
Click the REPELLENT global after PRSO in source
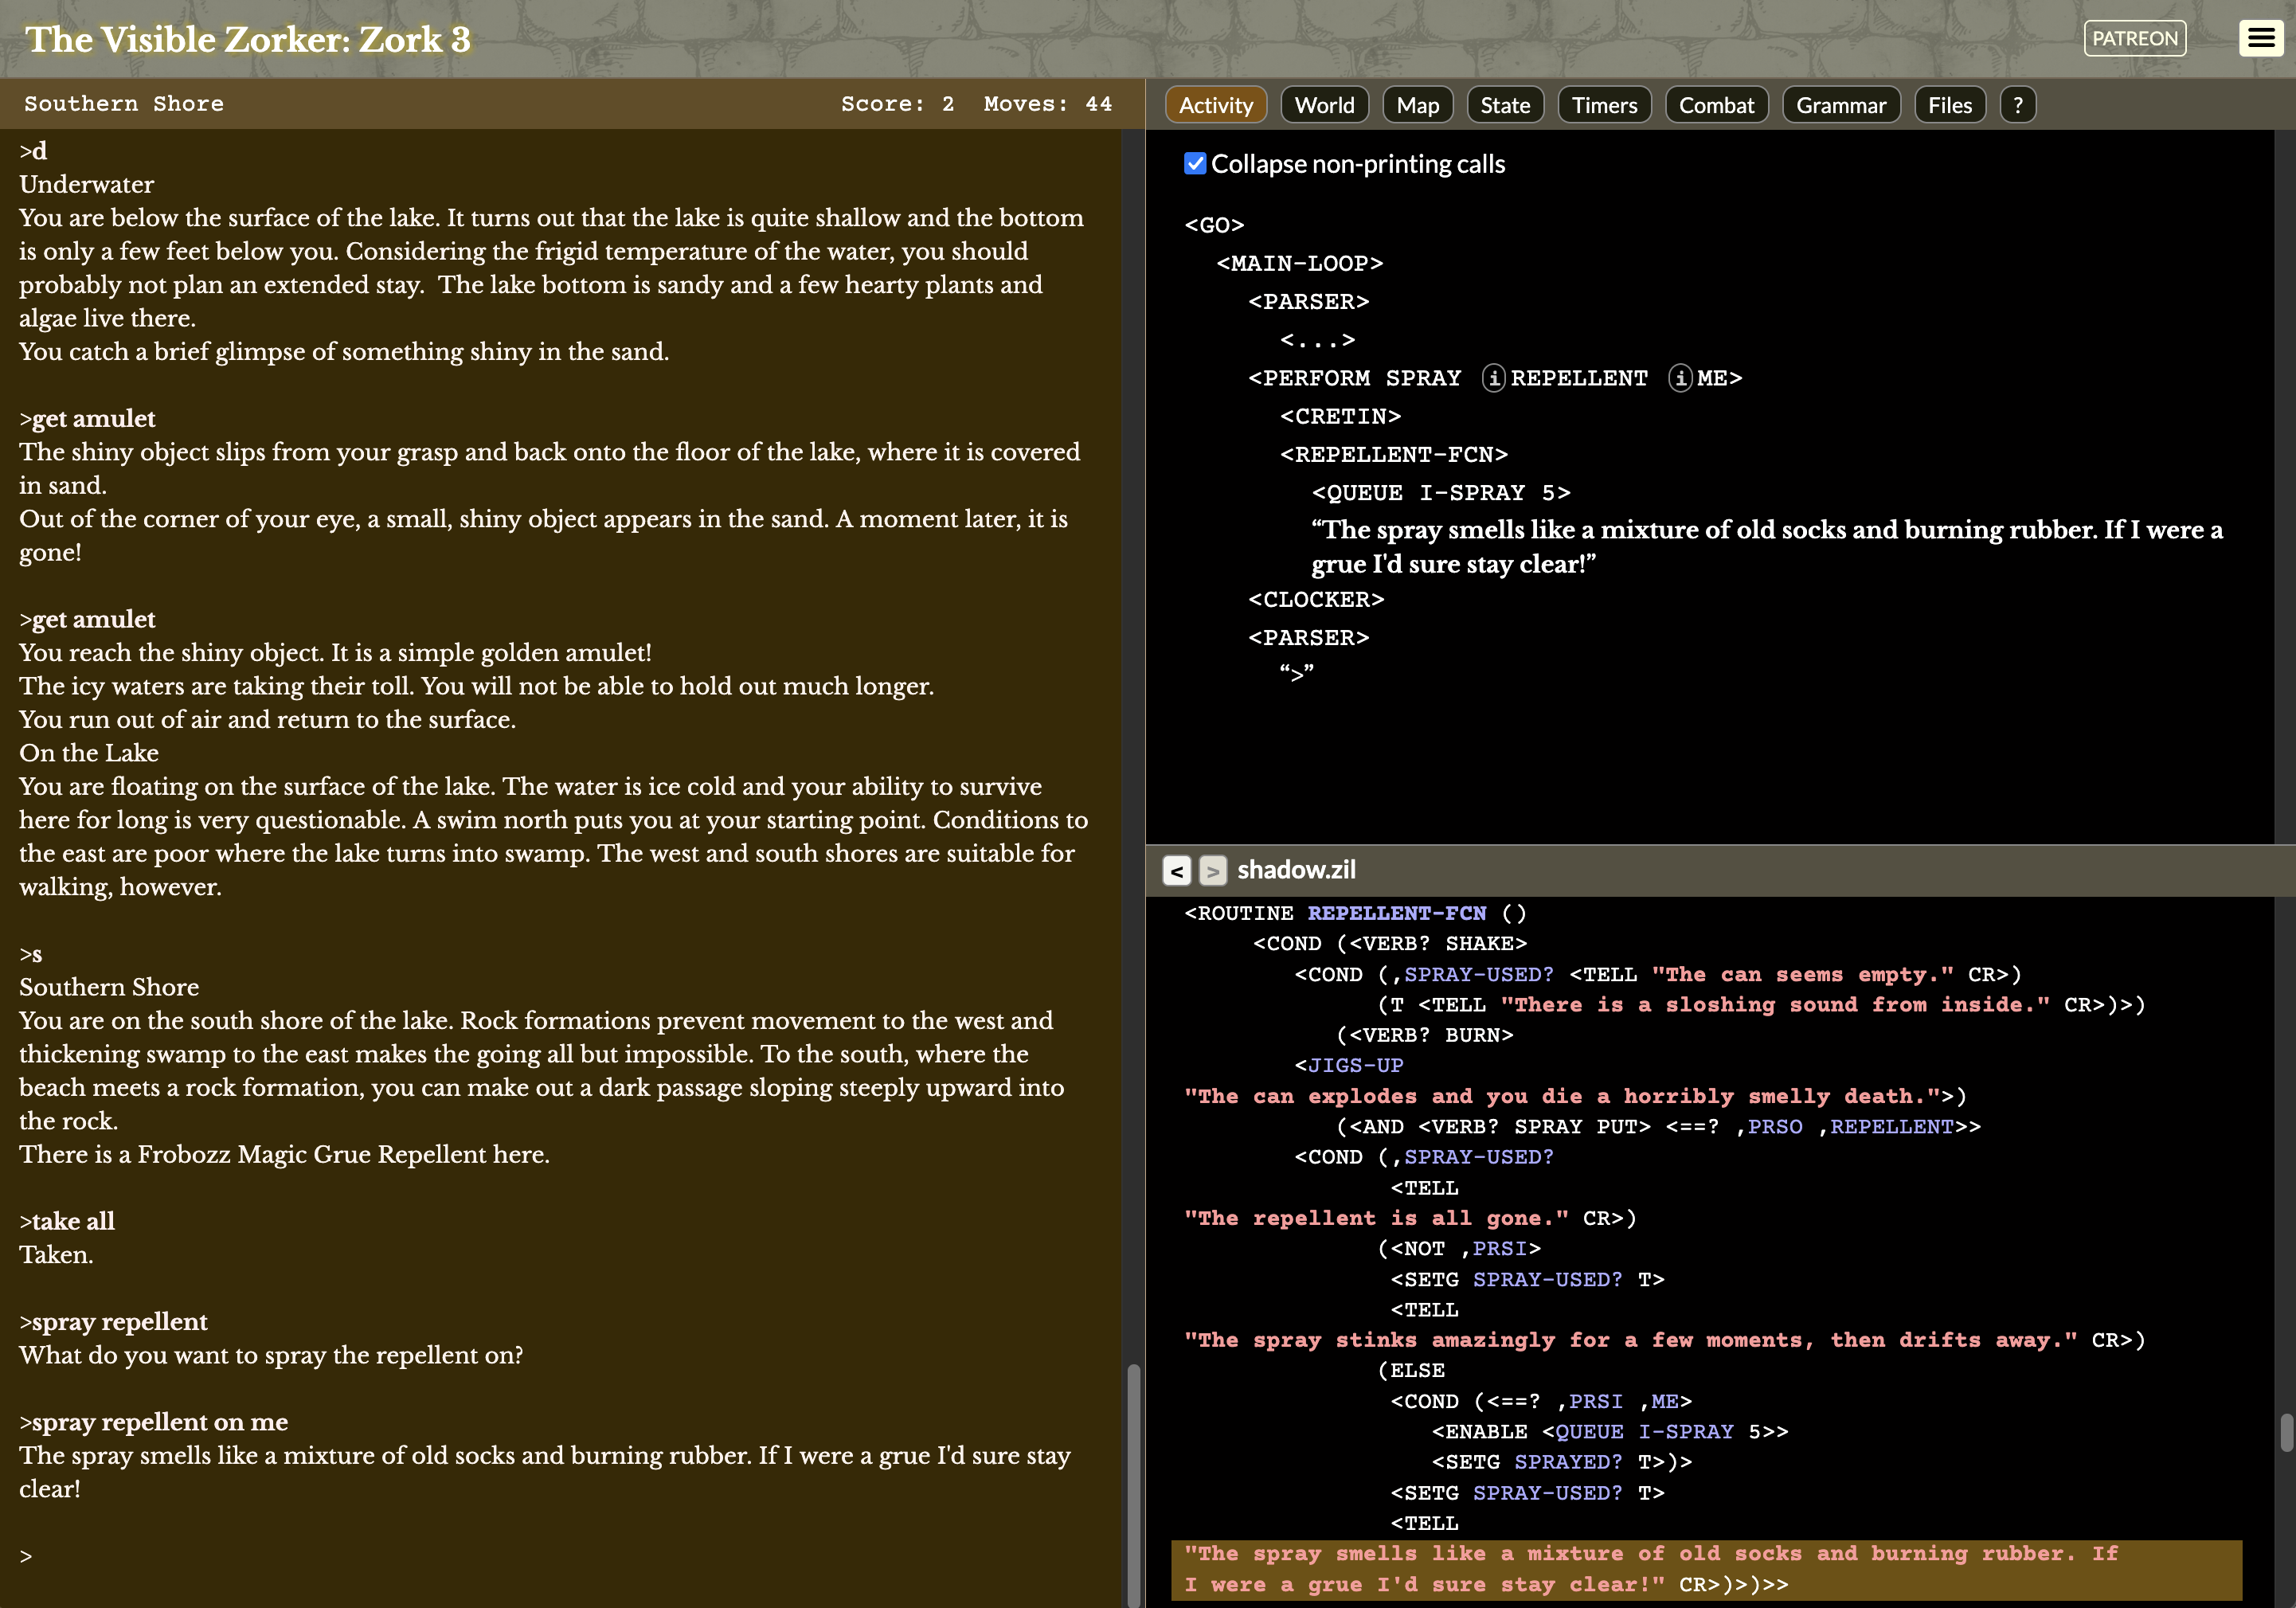tap(1892, 1126)
